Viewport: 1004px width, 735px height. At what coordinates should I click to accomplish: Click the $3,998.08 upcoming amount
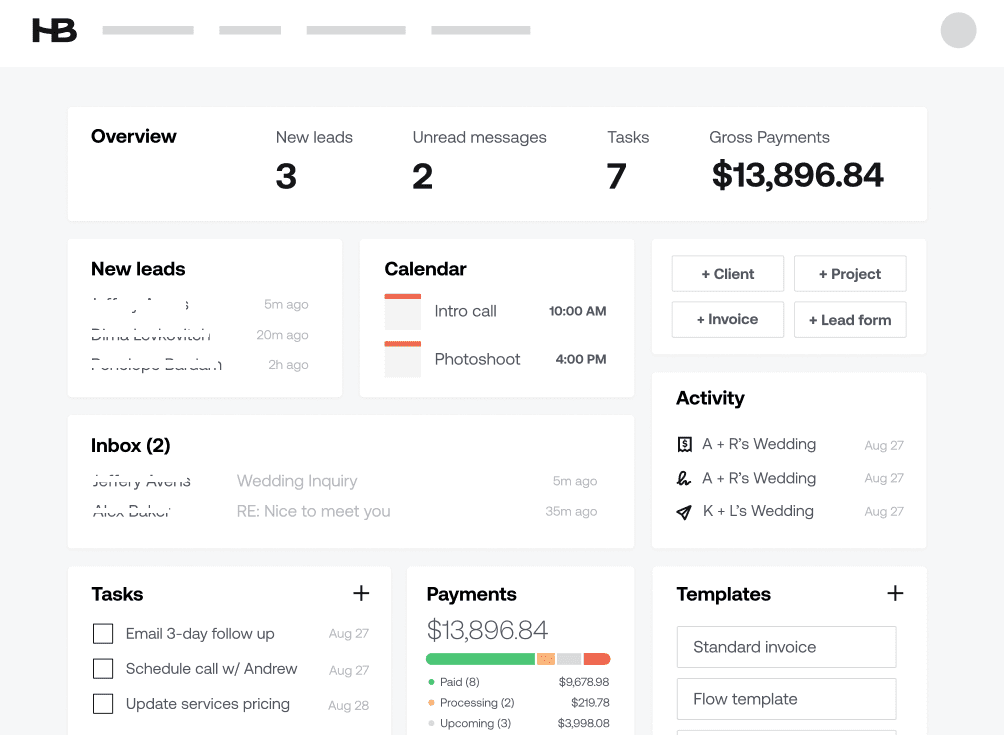pyautogui.click(x=583, y=723)
